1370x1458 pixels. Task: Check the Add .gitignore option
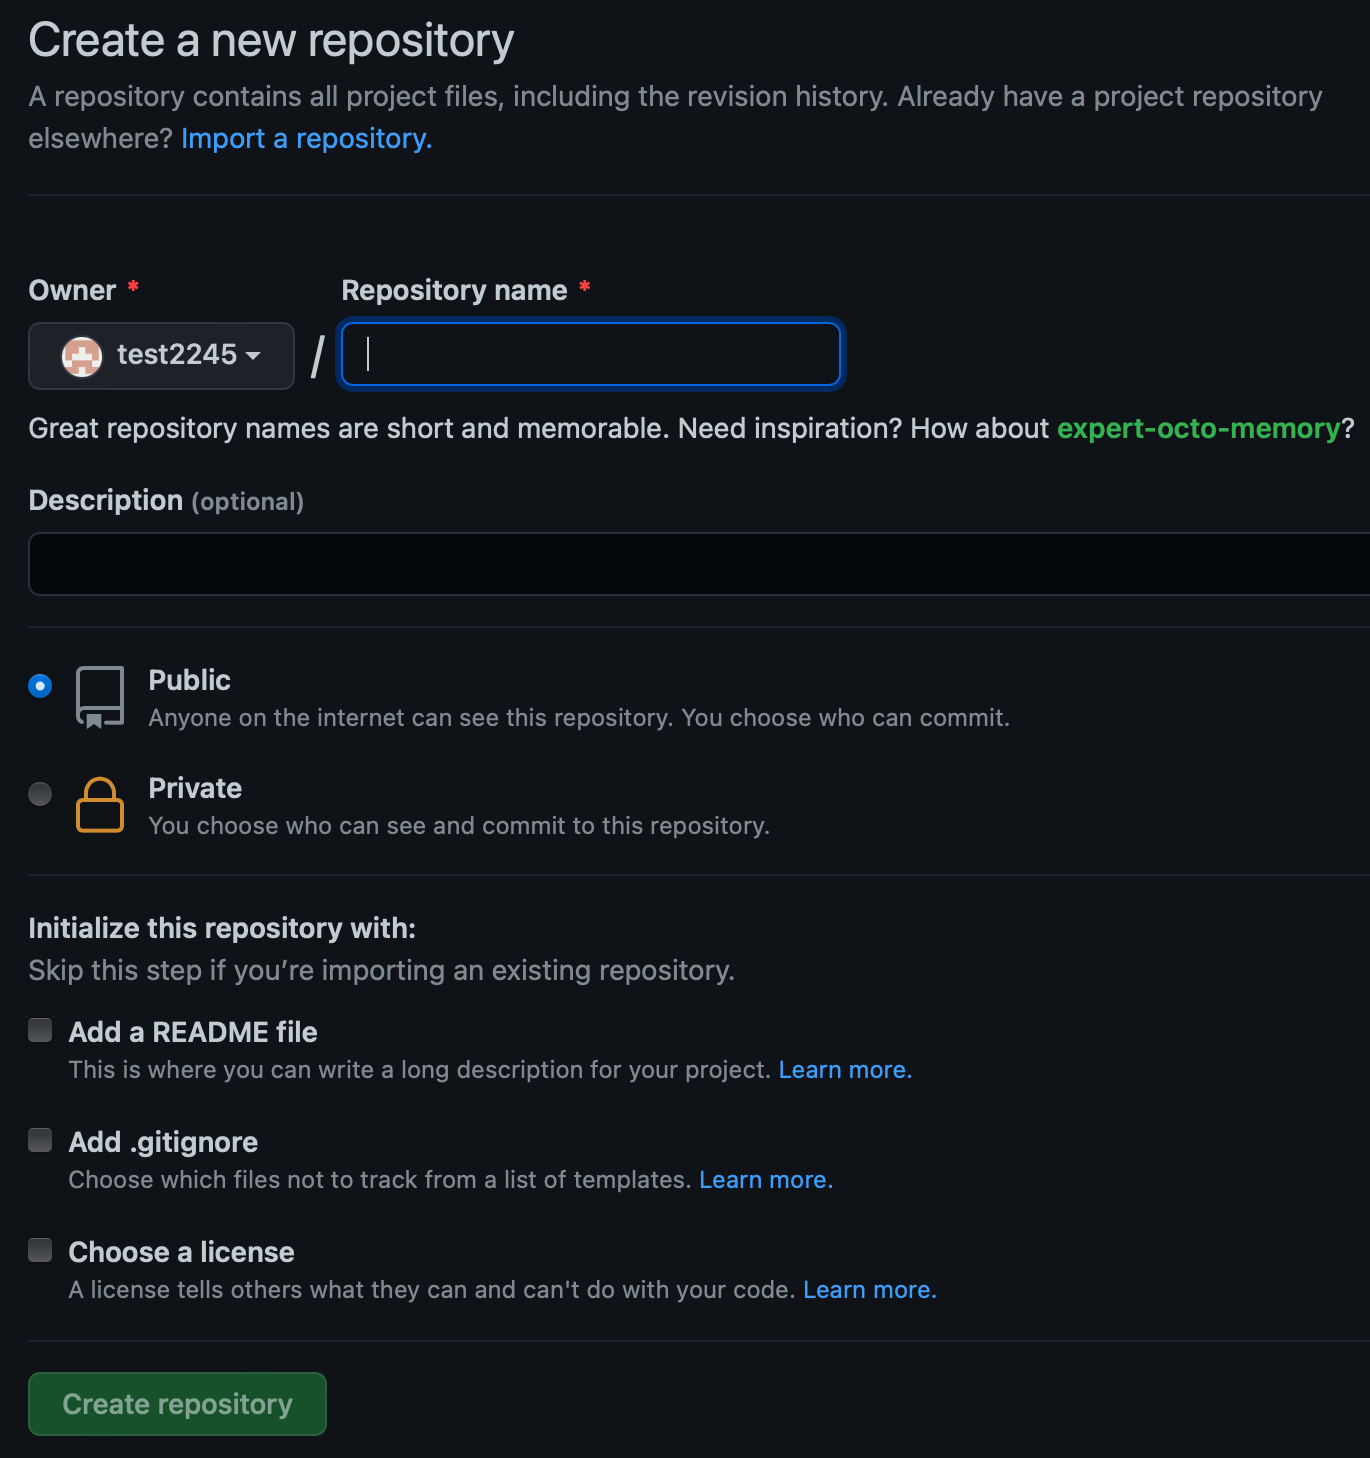pos(40,1140)
